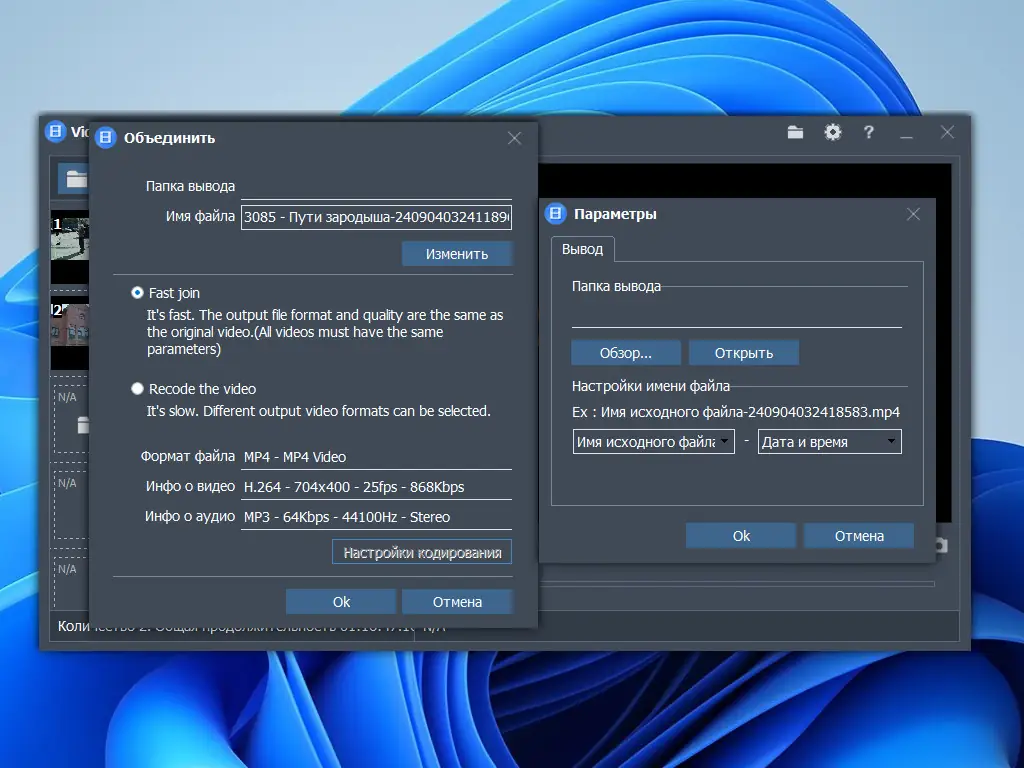Choose the Recode the video option
Screen dimensions: 1024x768
(x=138, y=389)
